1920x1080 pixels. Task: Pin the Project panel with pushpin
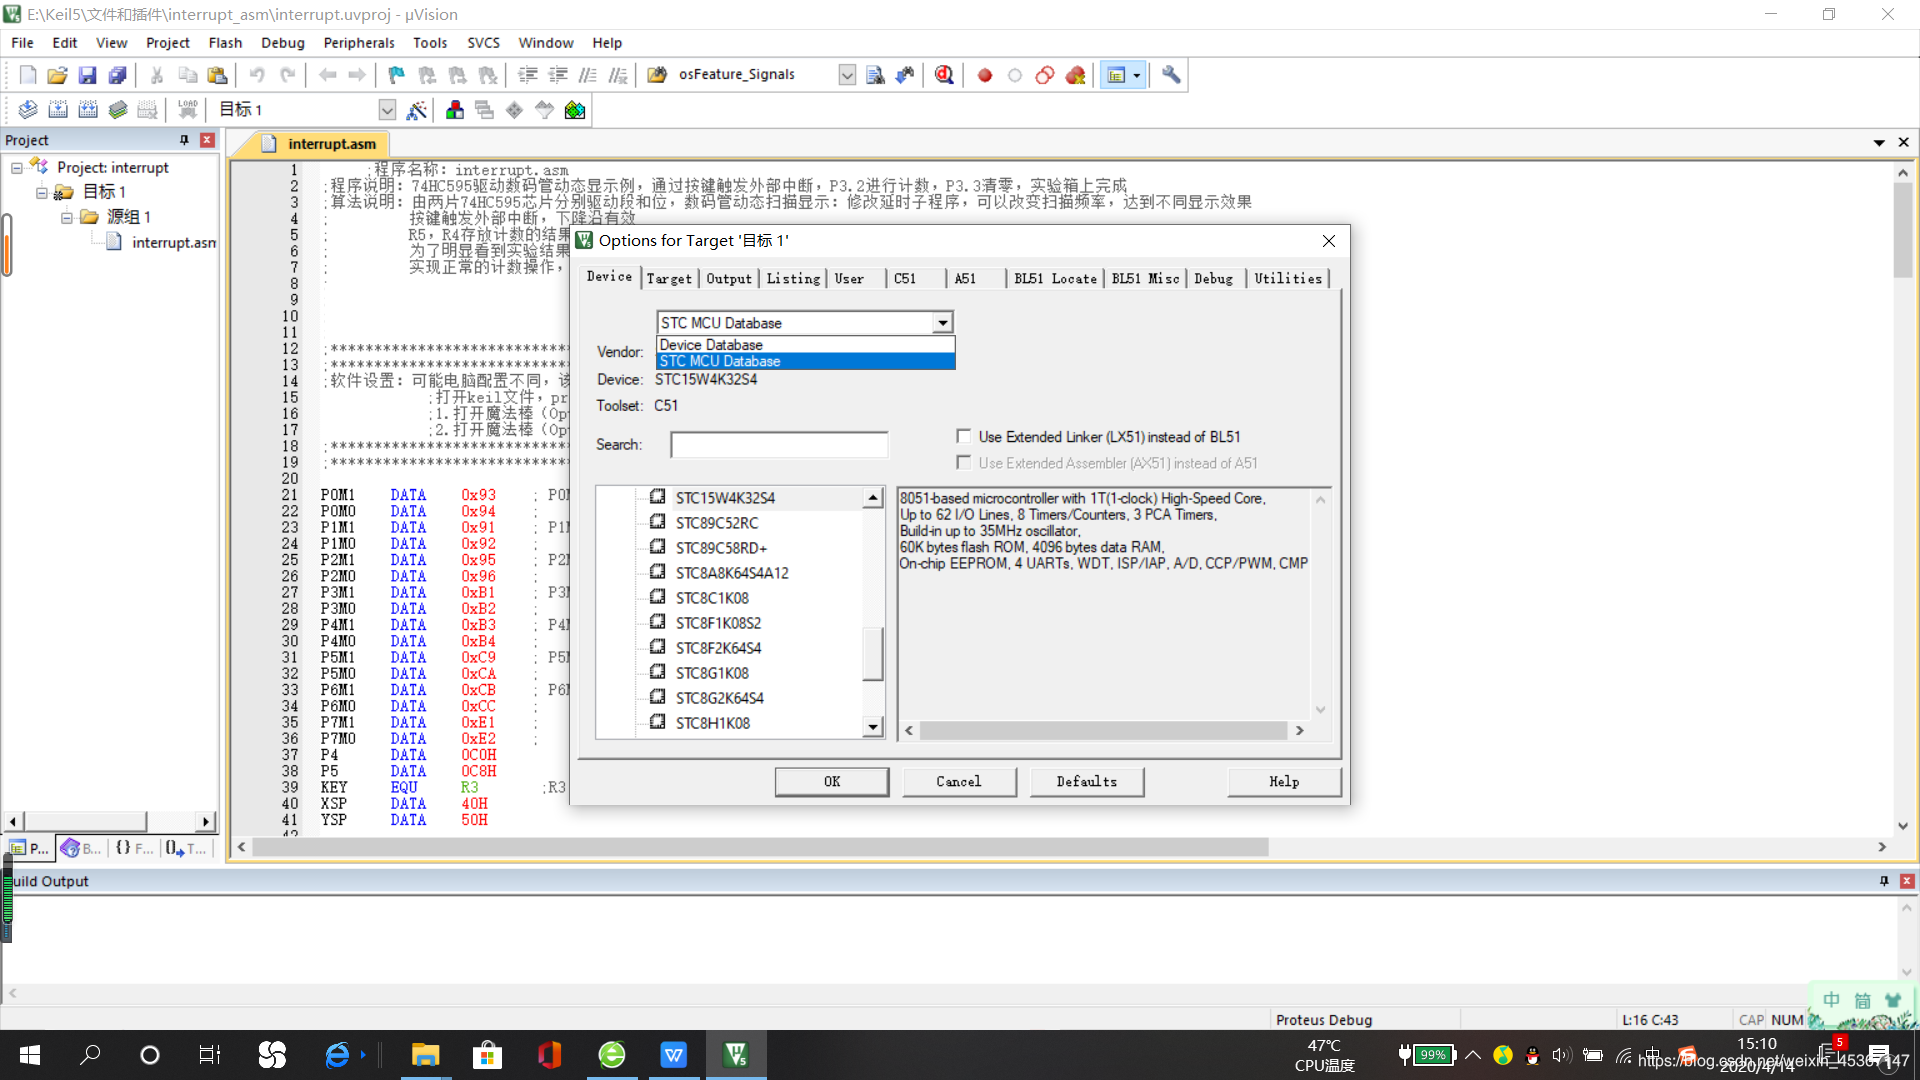(184, 140)
